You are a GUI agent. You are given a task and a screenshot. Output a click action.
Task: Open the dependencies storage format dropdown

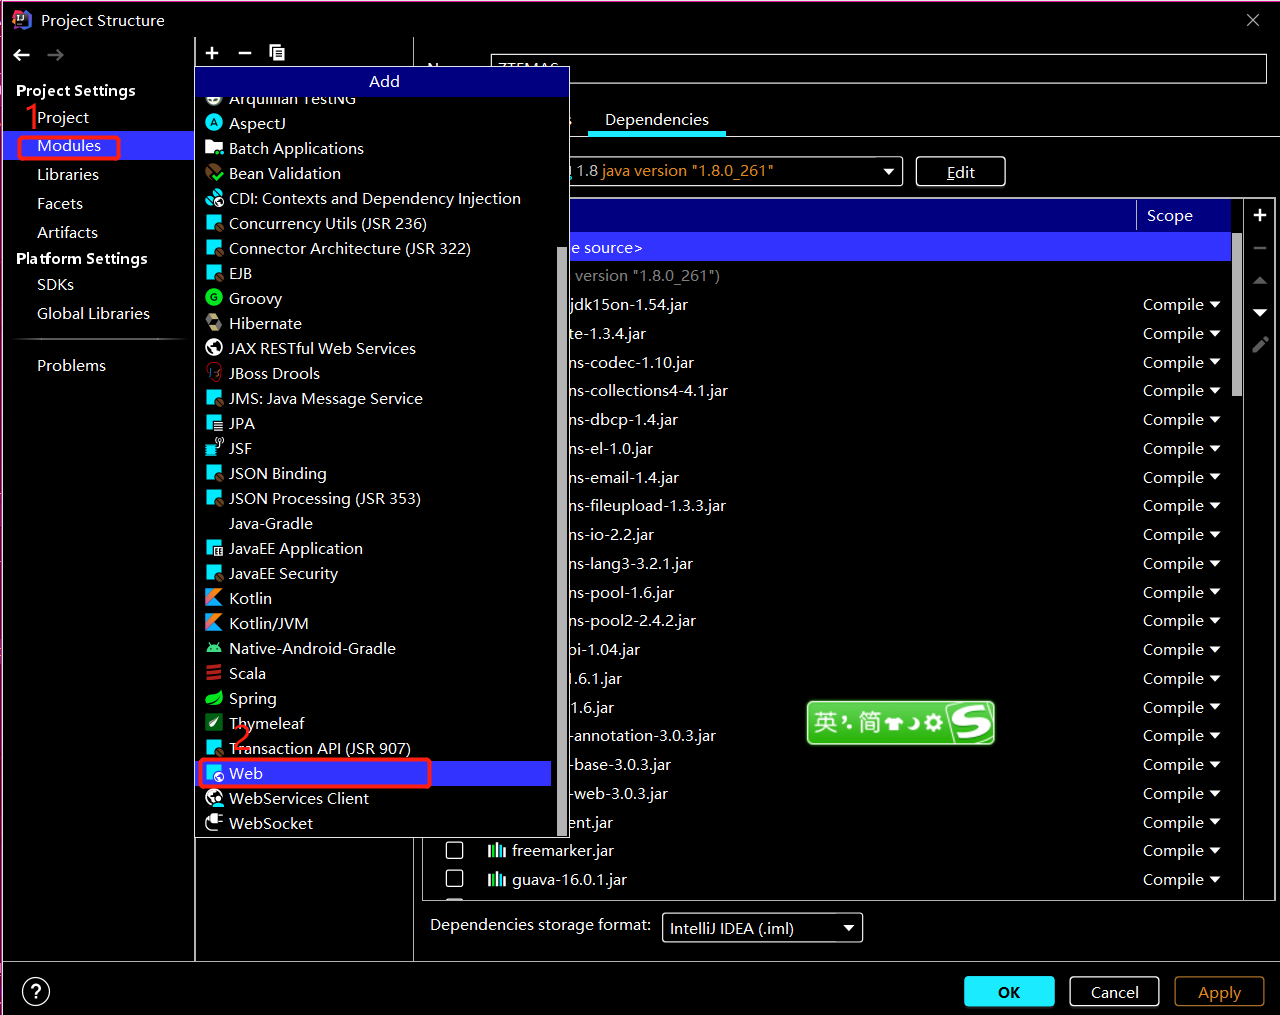(x=762, y=928)
